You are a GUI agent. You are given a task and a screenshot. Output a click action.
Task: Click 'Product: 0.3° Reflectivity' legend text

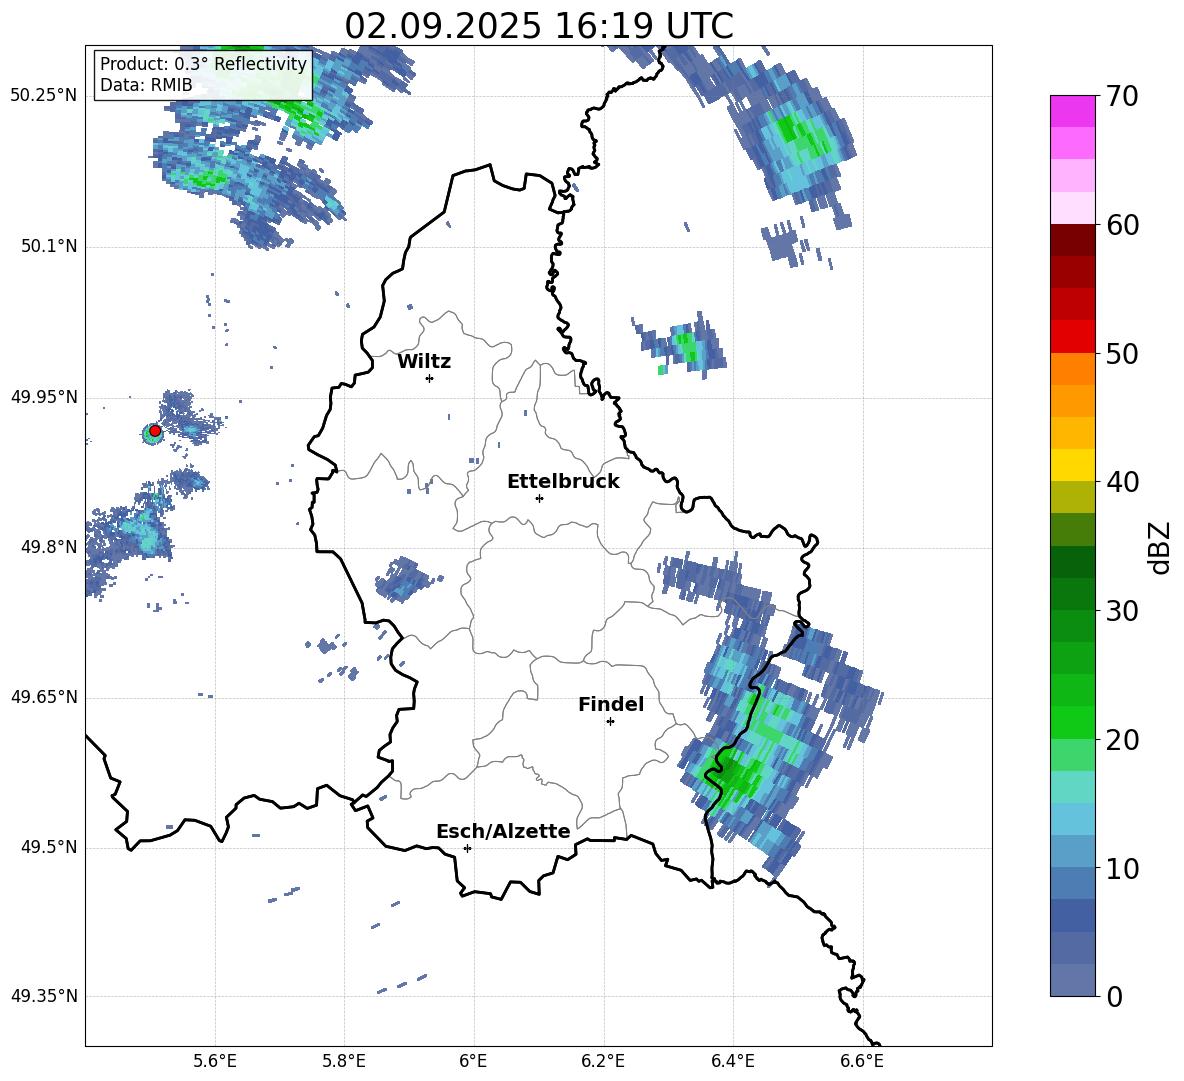click(x=203, y=64)
